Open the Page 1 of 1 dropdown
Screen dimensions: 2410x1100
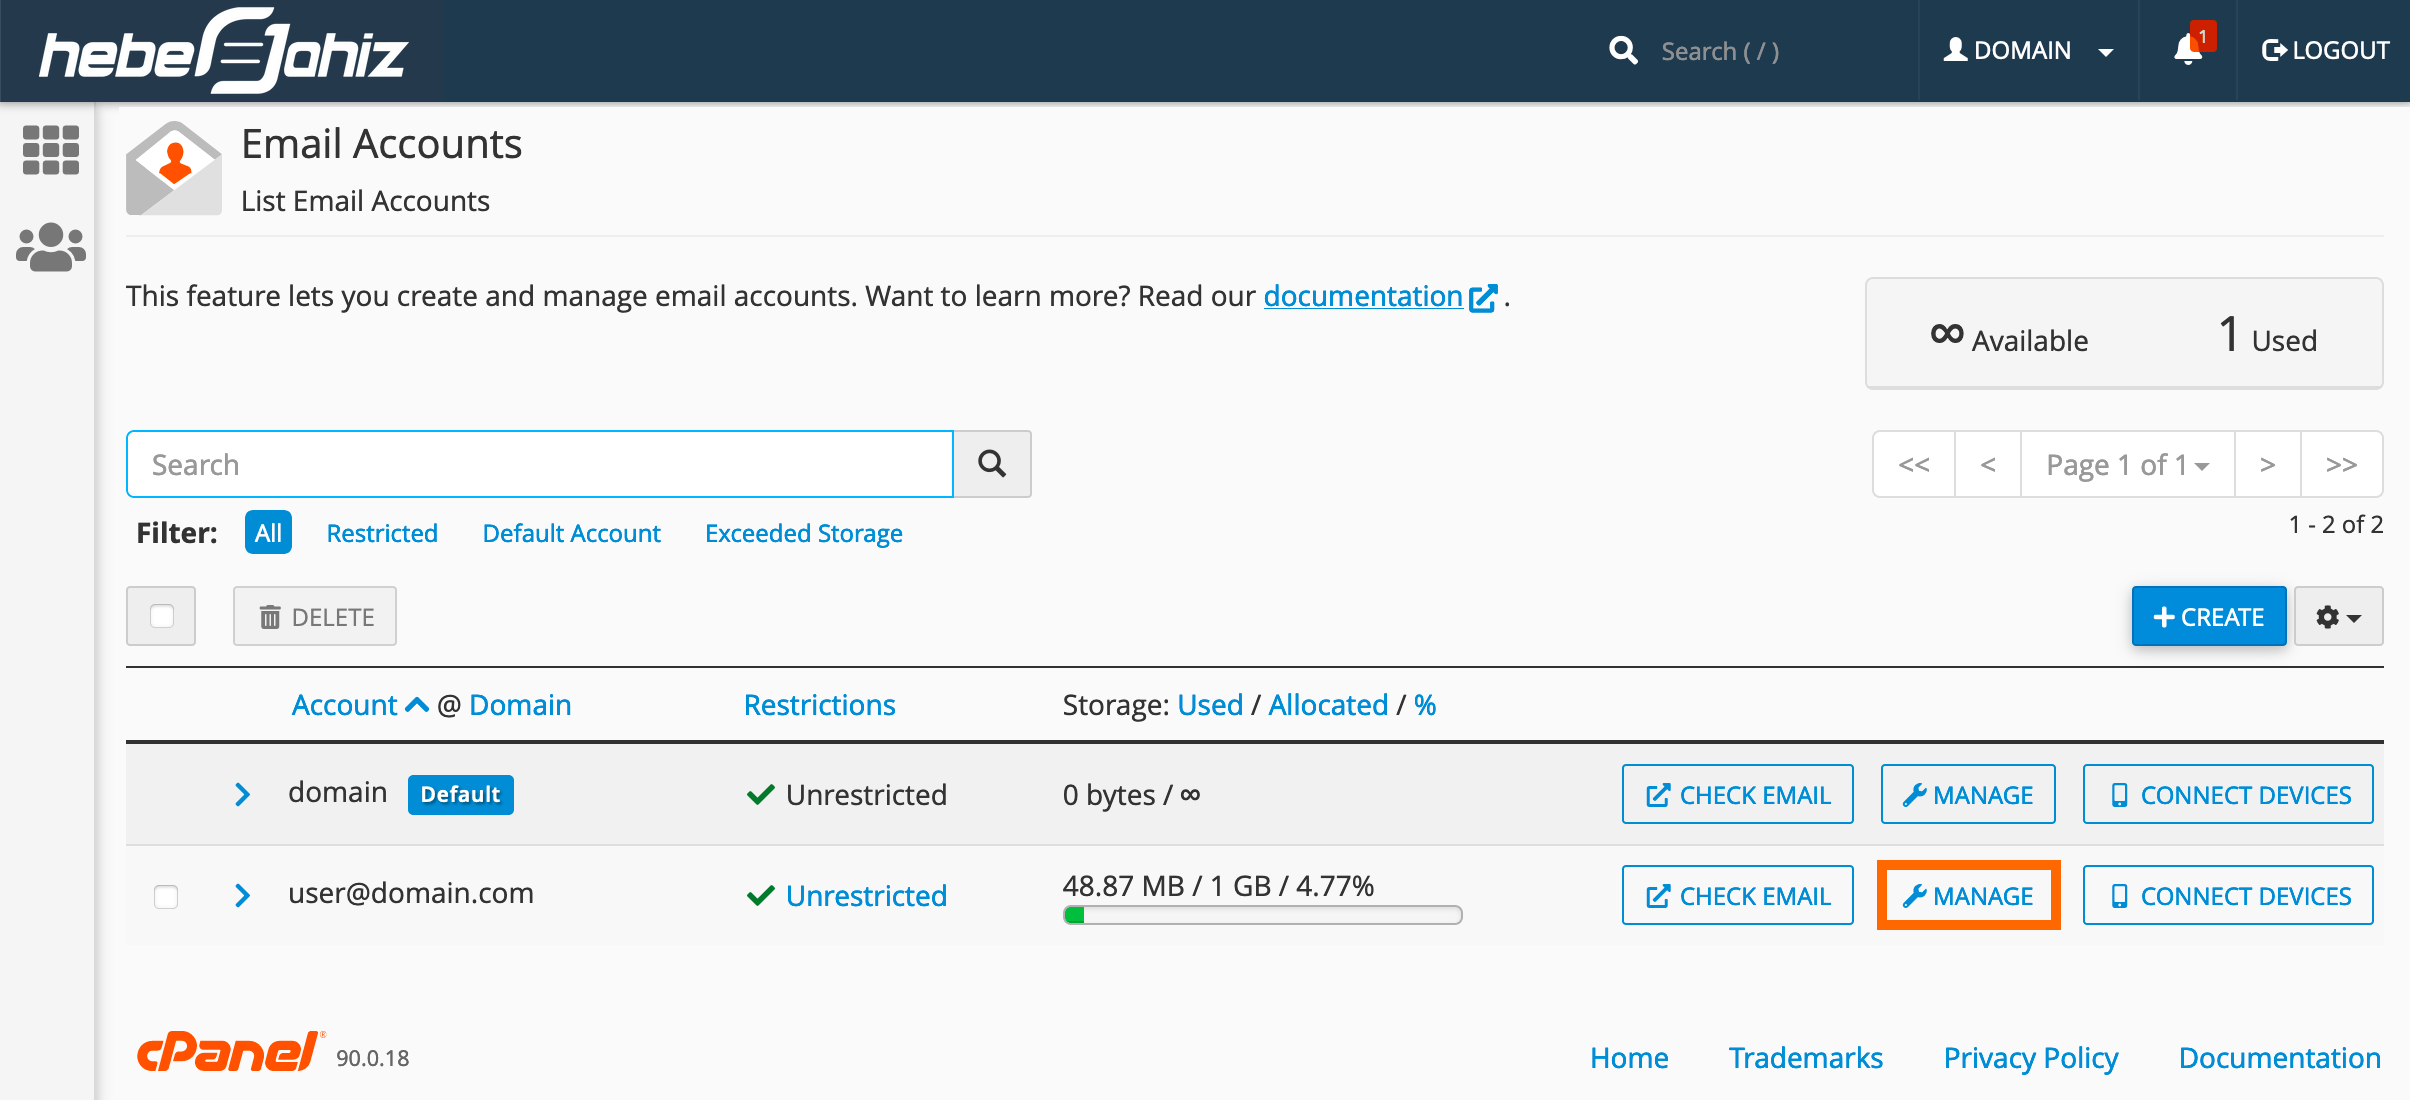[x=2127, y=464]
